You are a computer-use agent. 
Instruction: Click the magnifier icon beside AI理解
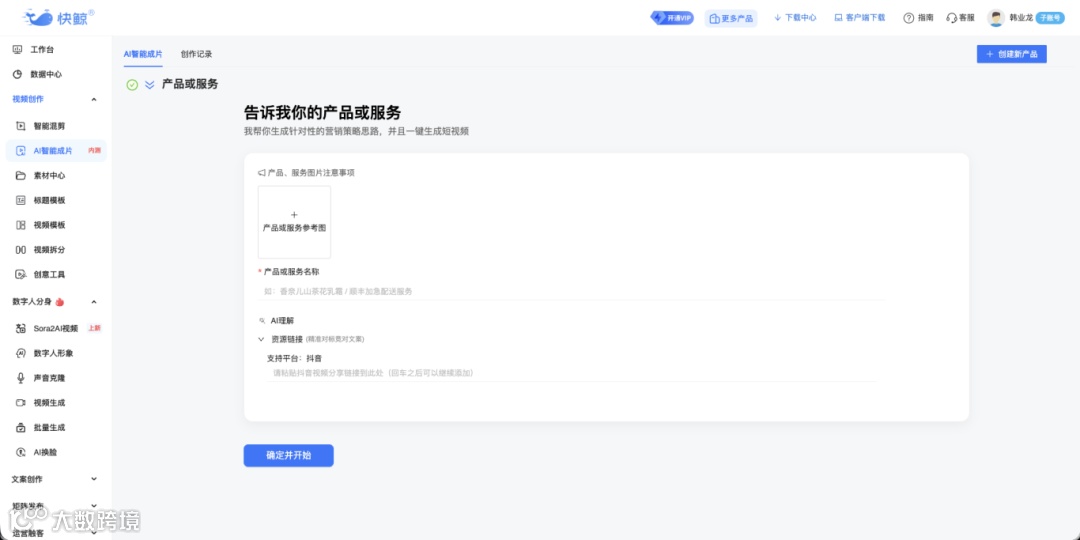point(262,321)
